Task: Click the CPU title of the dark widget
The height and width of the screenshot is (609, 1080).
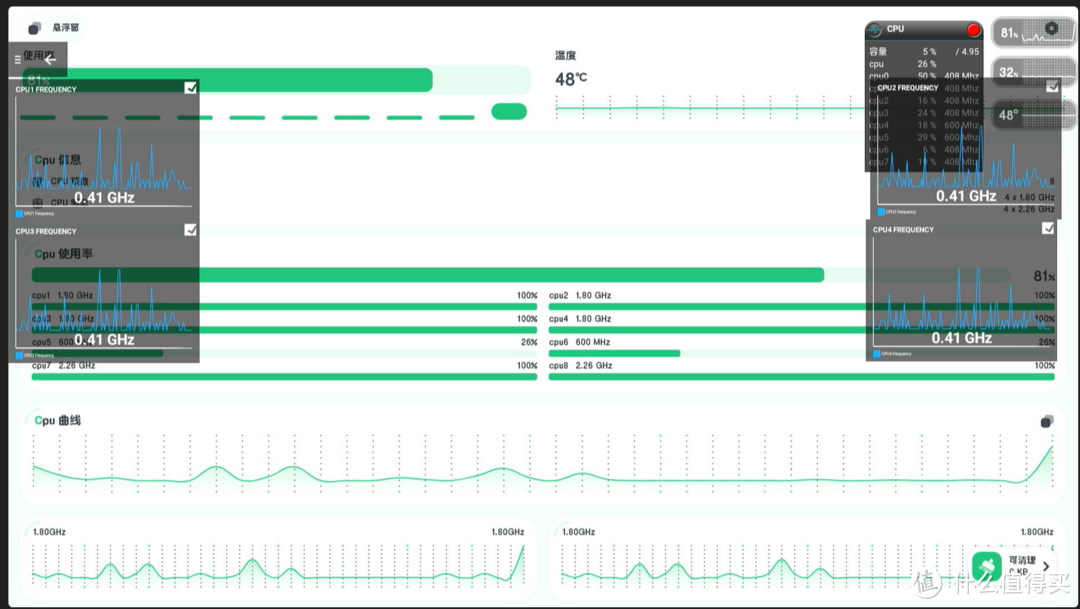Action: click(895, 29)
